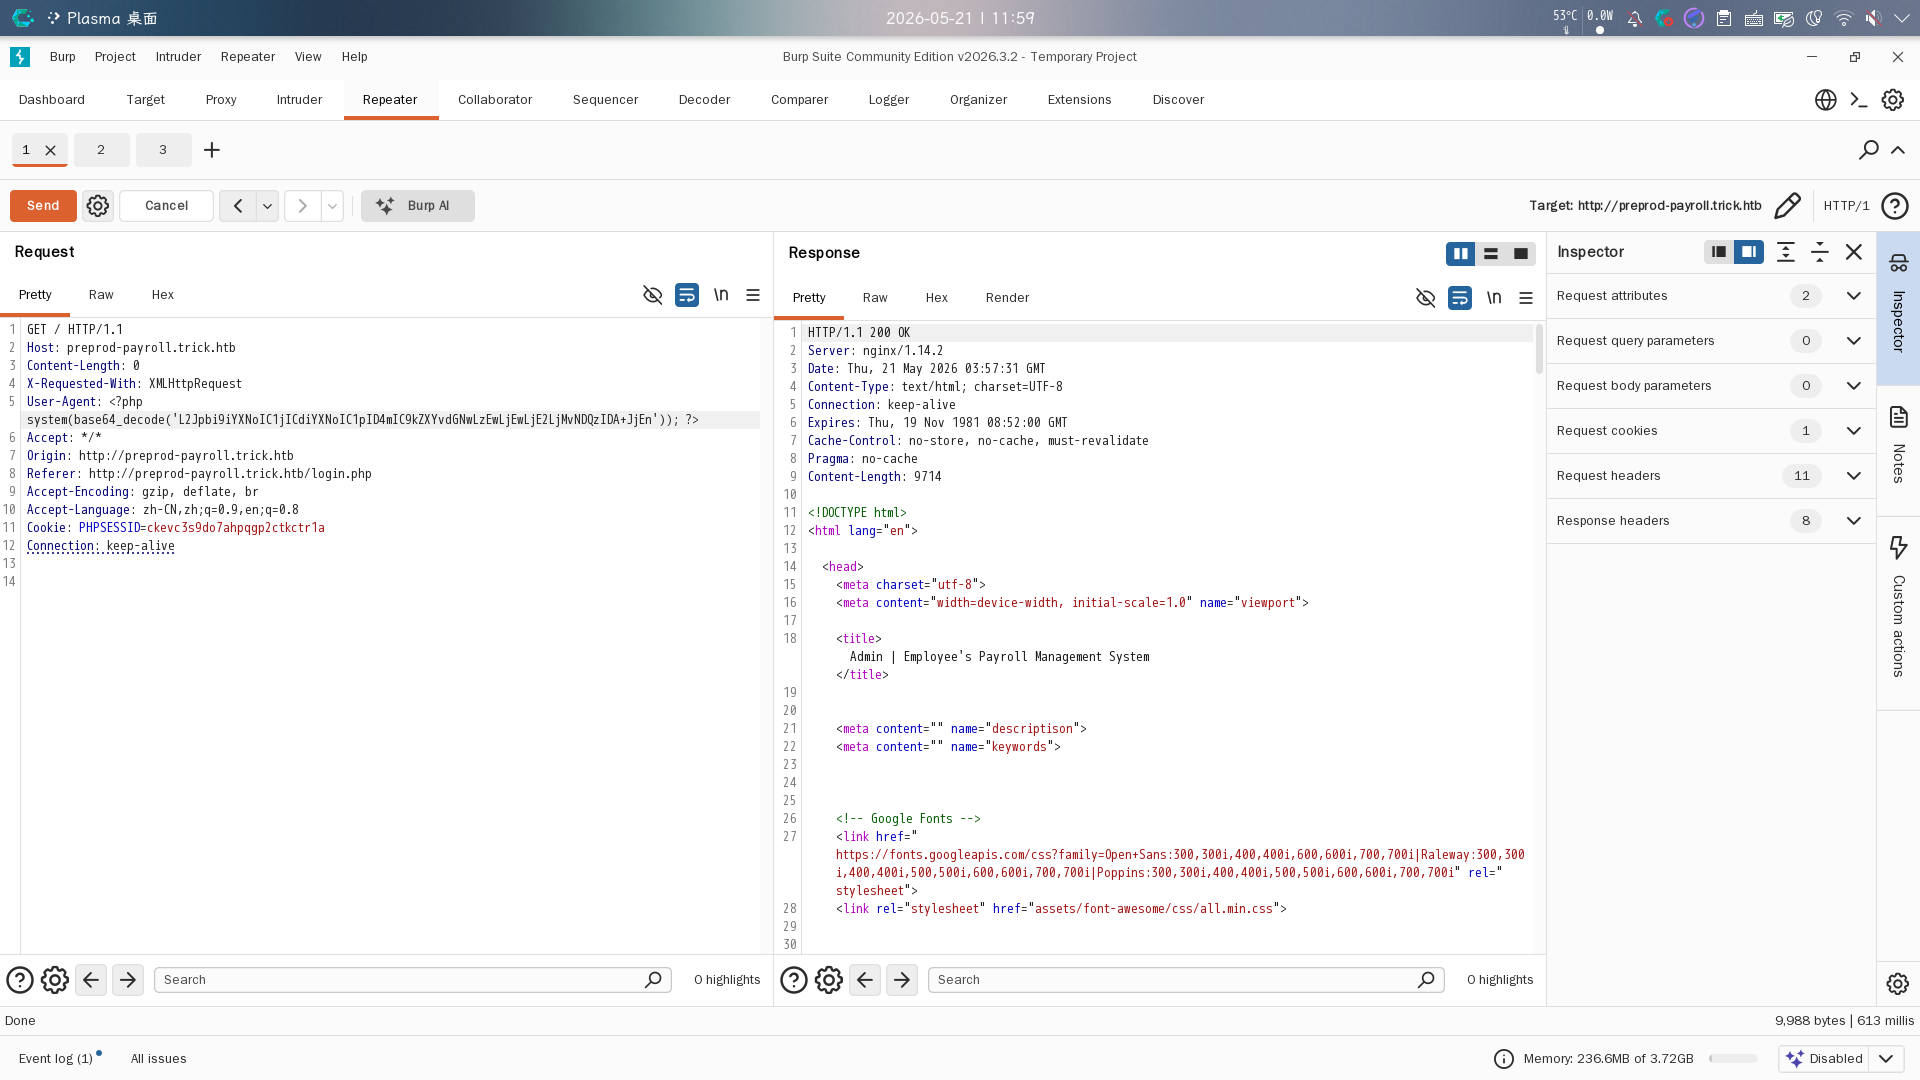The height and width of the screenshot is (1080, 1920).
Task: Switch to top-bottom request/response layout
Action: tap(1491, 254)
